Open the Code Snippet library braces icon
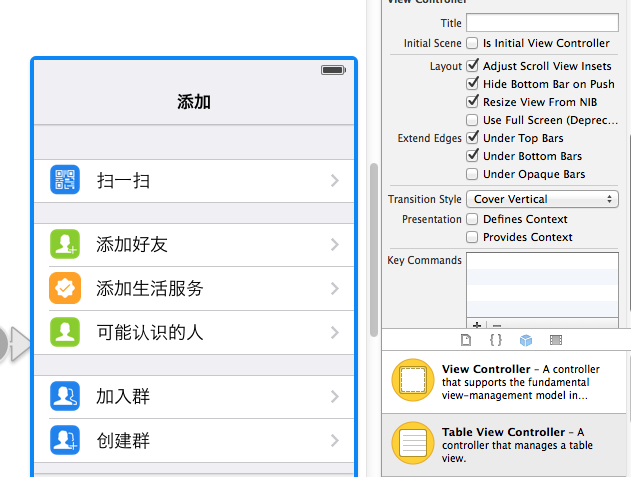Screen dimensions: 631x477 pyautogui.click(x=496, y=340)
